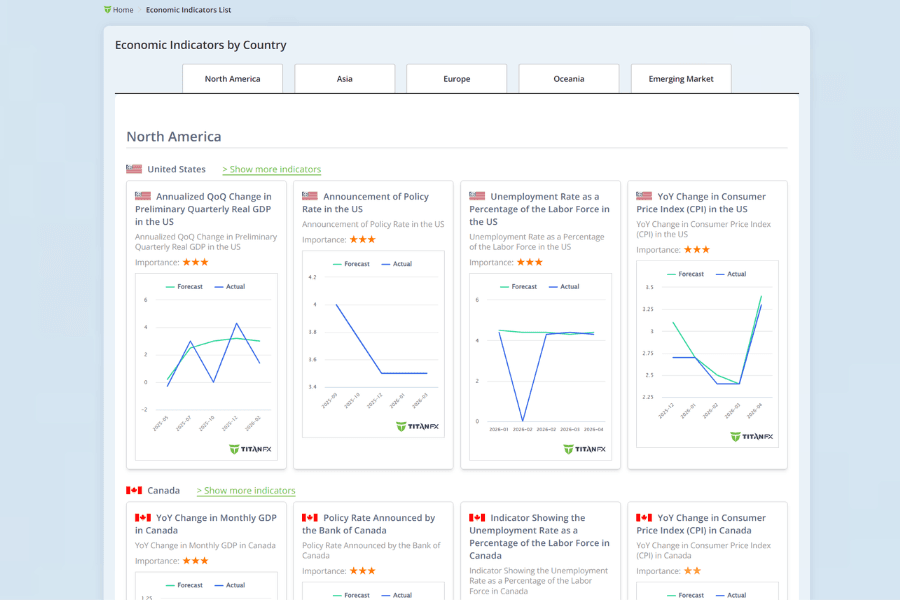Click importance stars on US CPI card
This screenshot has width=900, height=600.
696,250
